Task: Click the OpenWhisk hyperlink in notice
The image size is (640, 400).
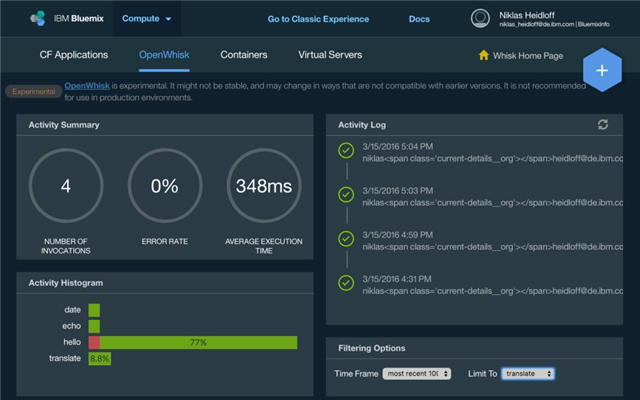Action: click(x=87, y=86)
